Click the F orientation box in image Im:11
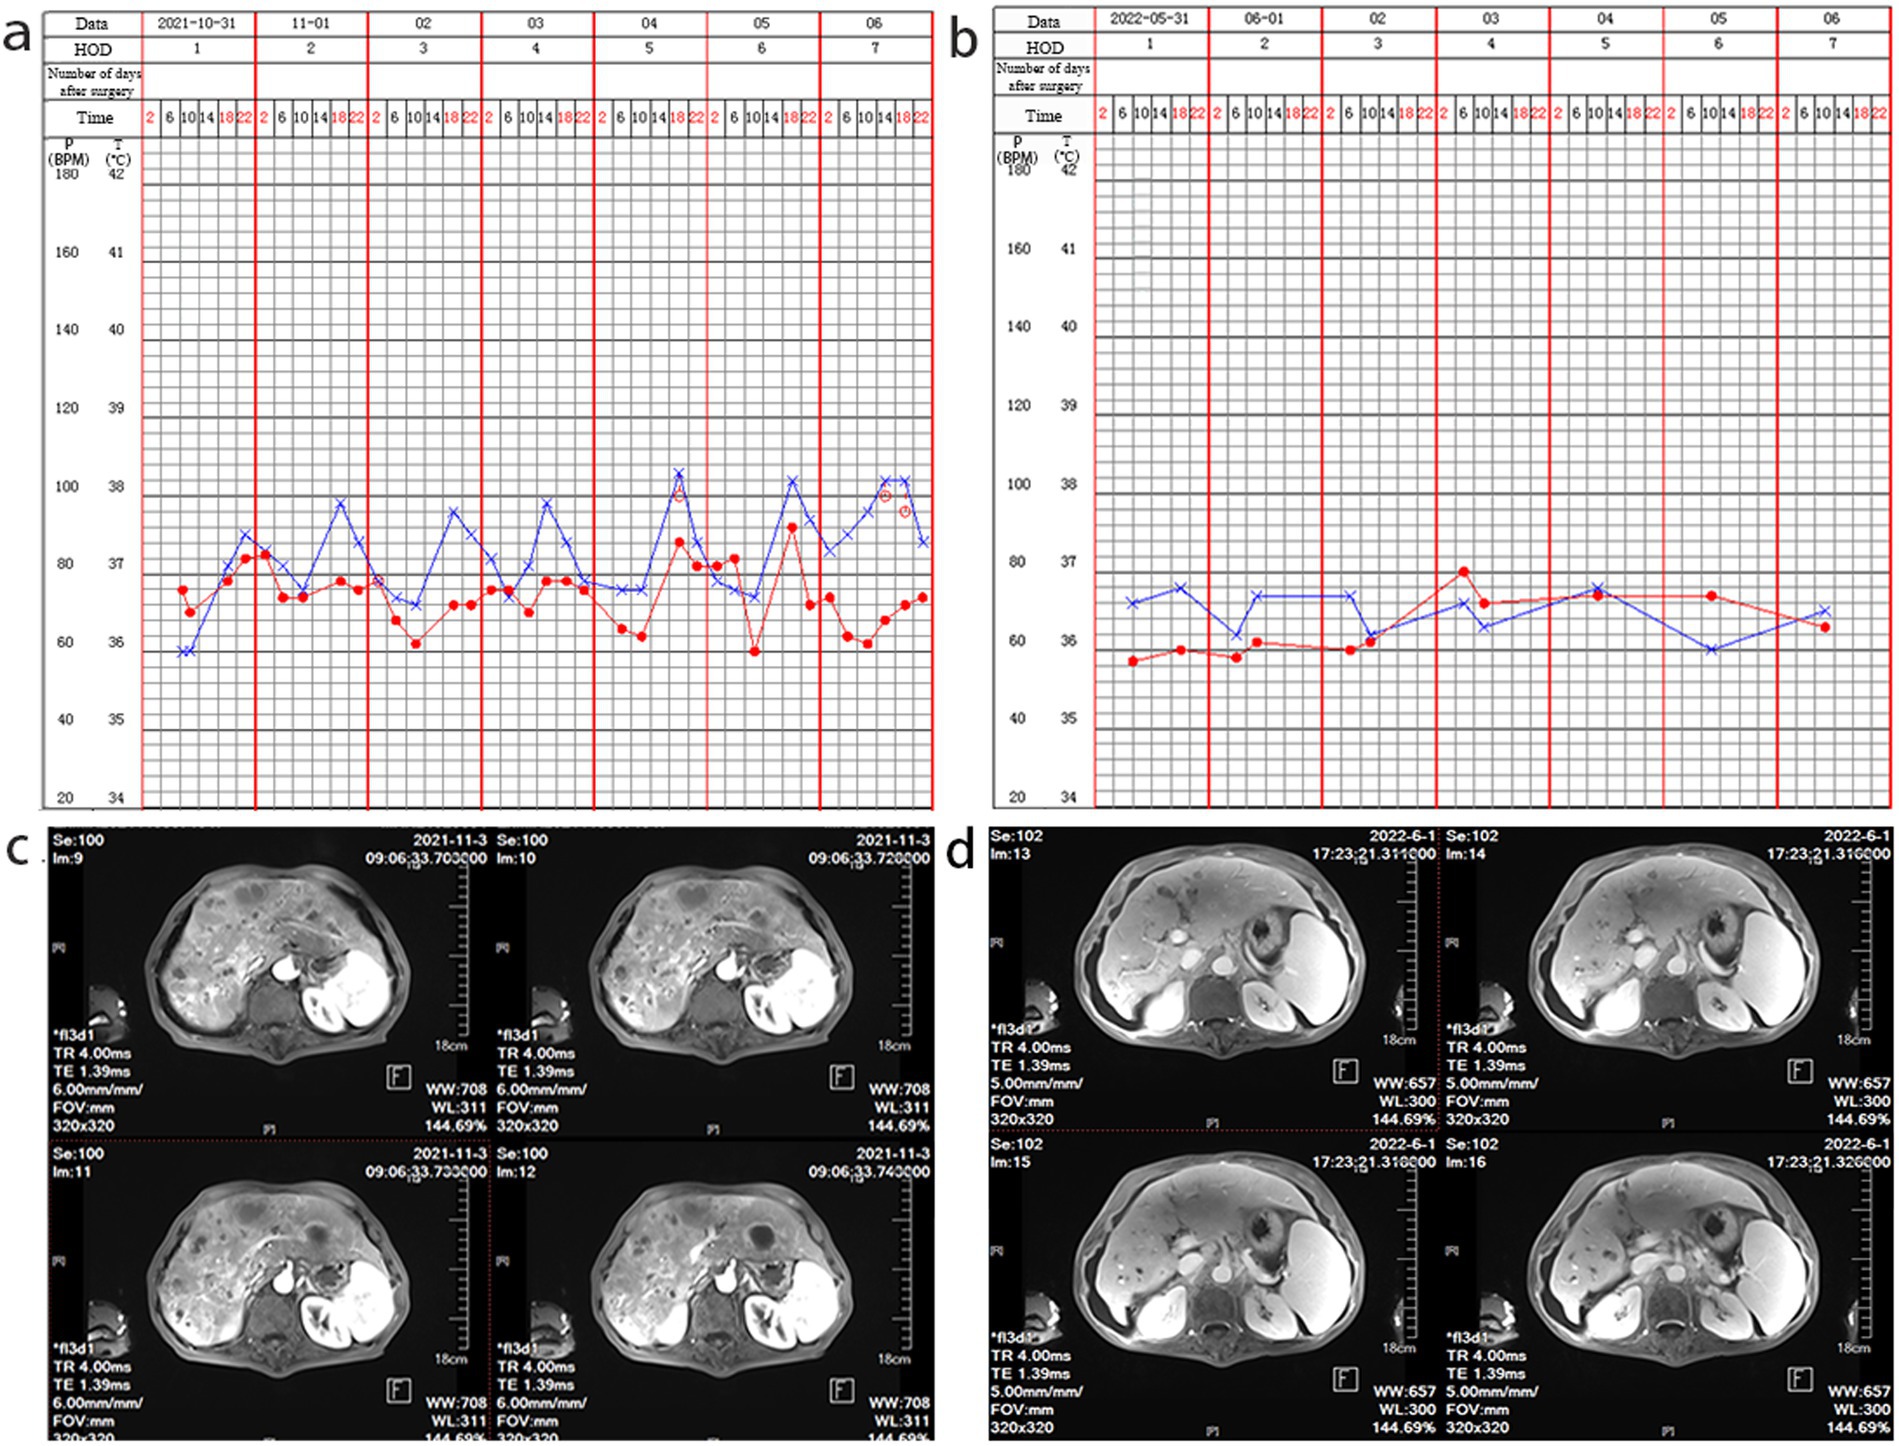1899x1446 pixels. [x=398, y=1391]
